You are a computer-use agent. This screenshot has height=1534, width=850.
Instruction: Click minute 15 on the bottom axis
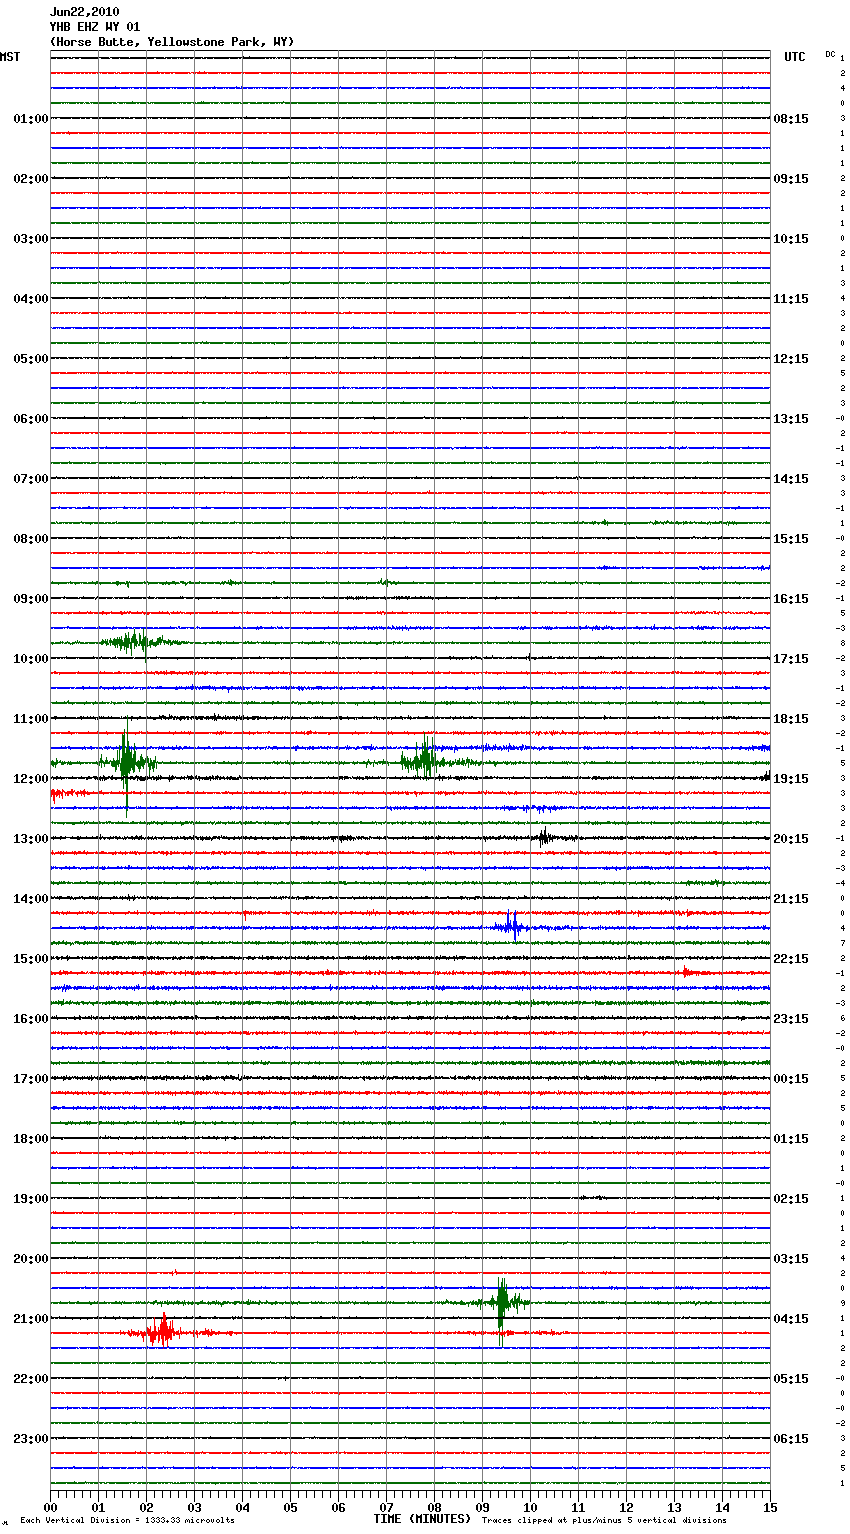point(770,1507)
